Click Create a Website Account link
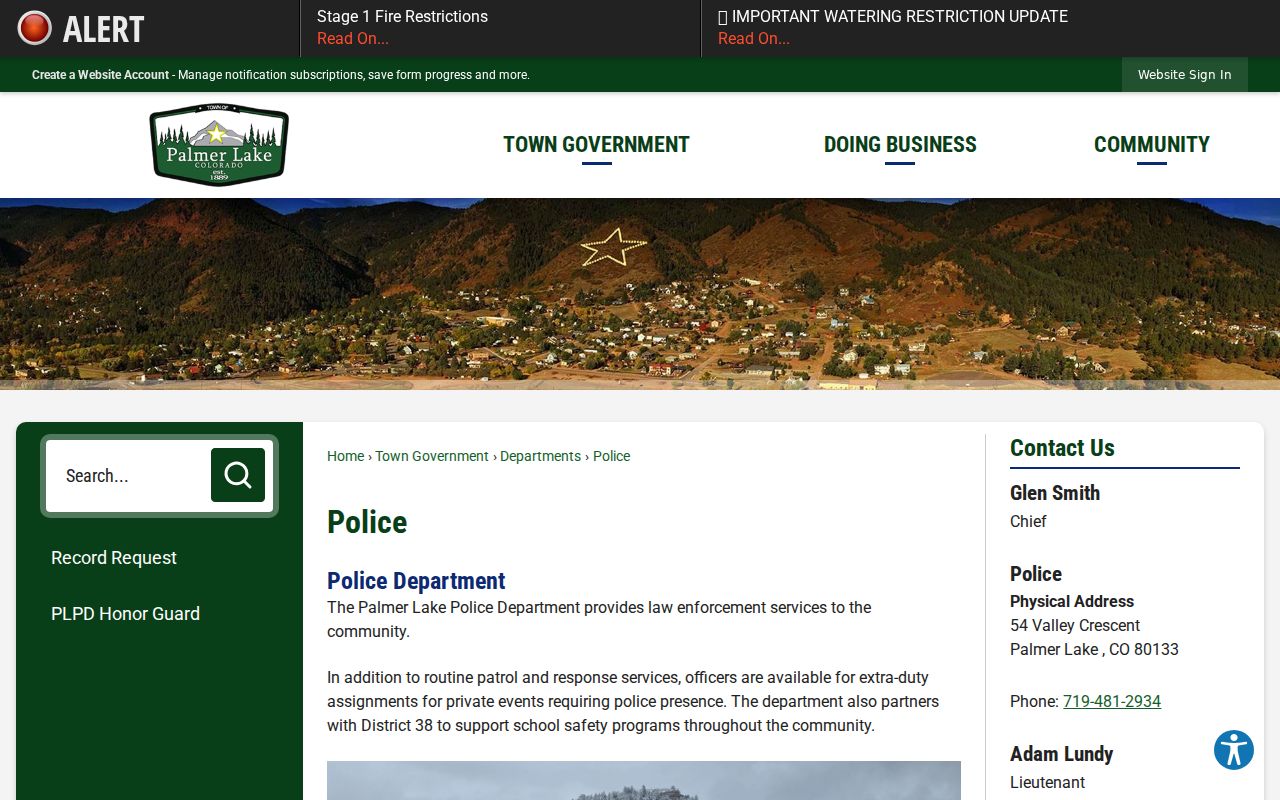The image size is (1280, 800). (100, 75)
